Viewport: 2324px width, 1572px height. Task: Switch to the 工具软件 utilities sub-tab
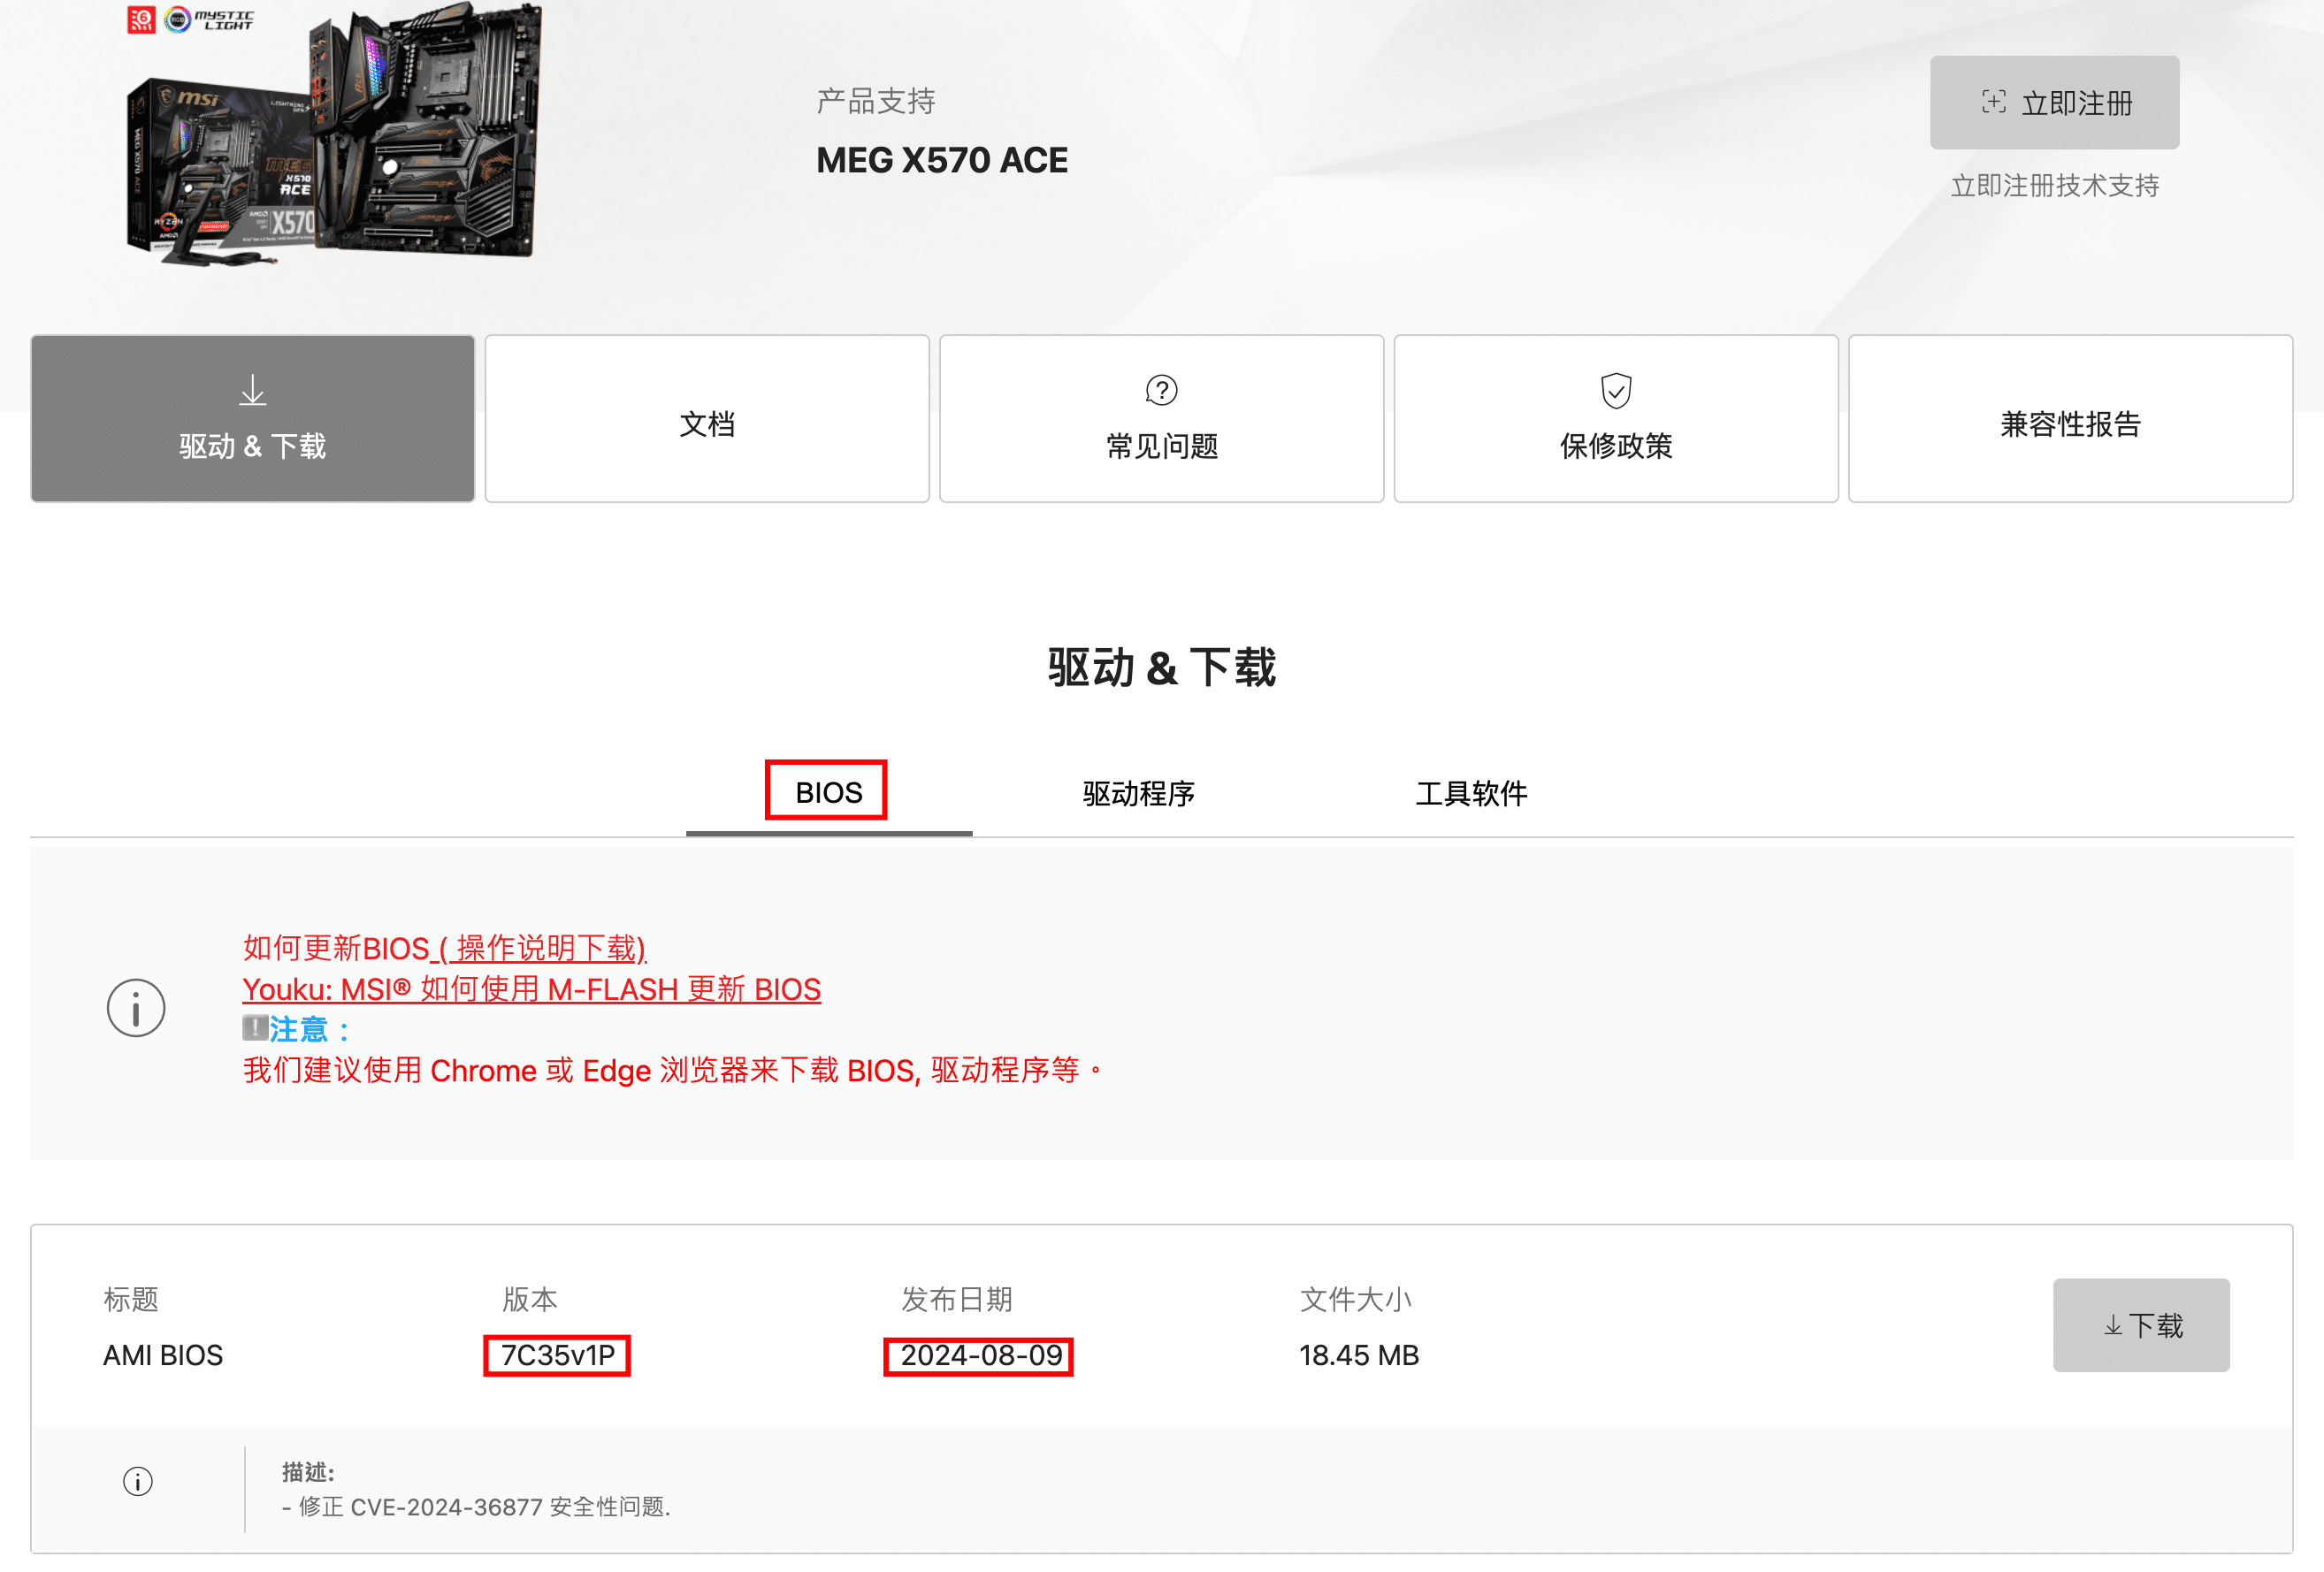coord(1471,792)
